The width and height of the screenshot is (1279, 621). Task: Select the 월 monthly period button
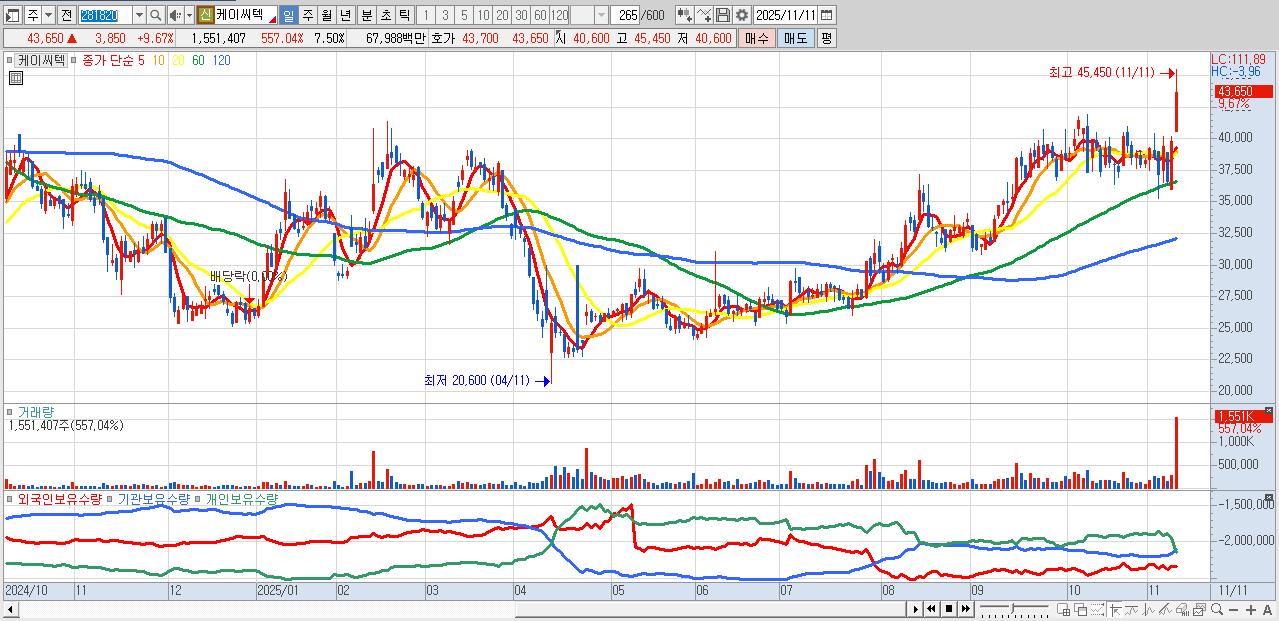[x=326, y=15]
